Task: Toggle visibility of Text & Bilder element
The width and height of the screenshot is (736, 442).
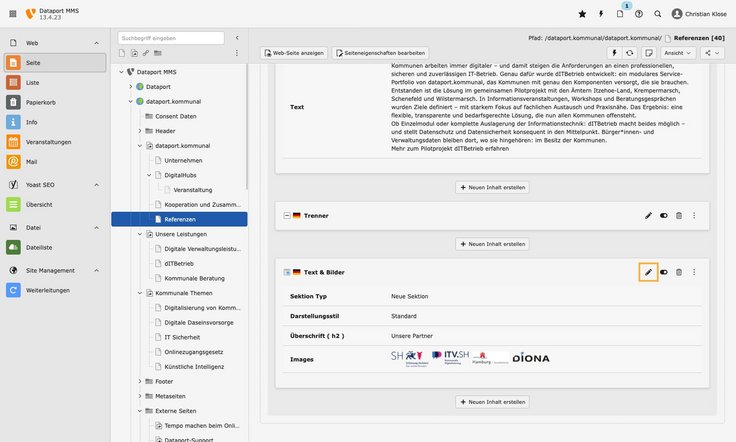Action: 664,272
